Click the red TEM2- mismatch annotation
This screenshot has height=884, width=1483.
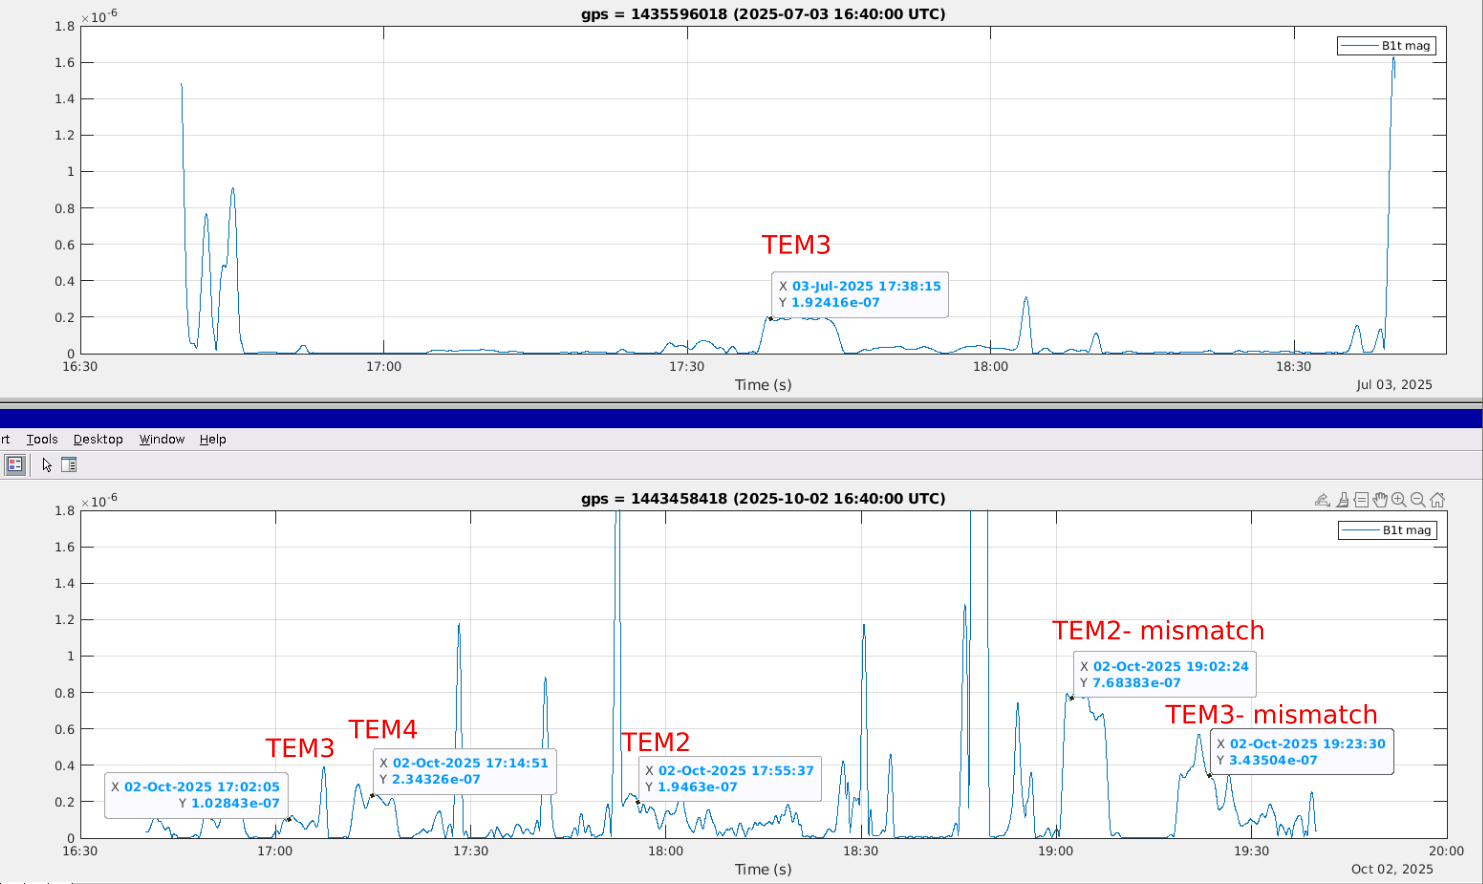pyautogui.click(x=1158, y=631)
